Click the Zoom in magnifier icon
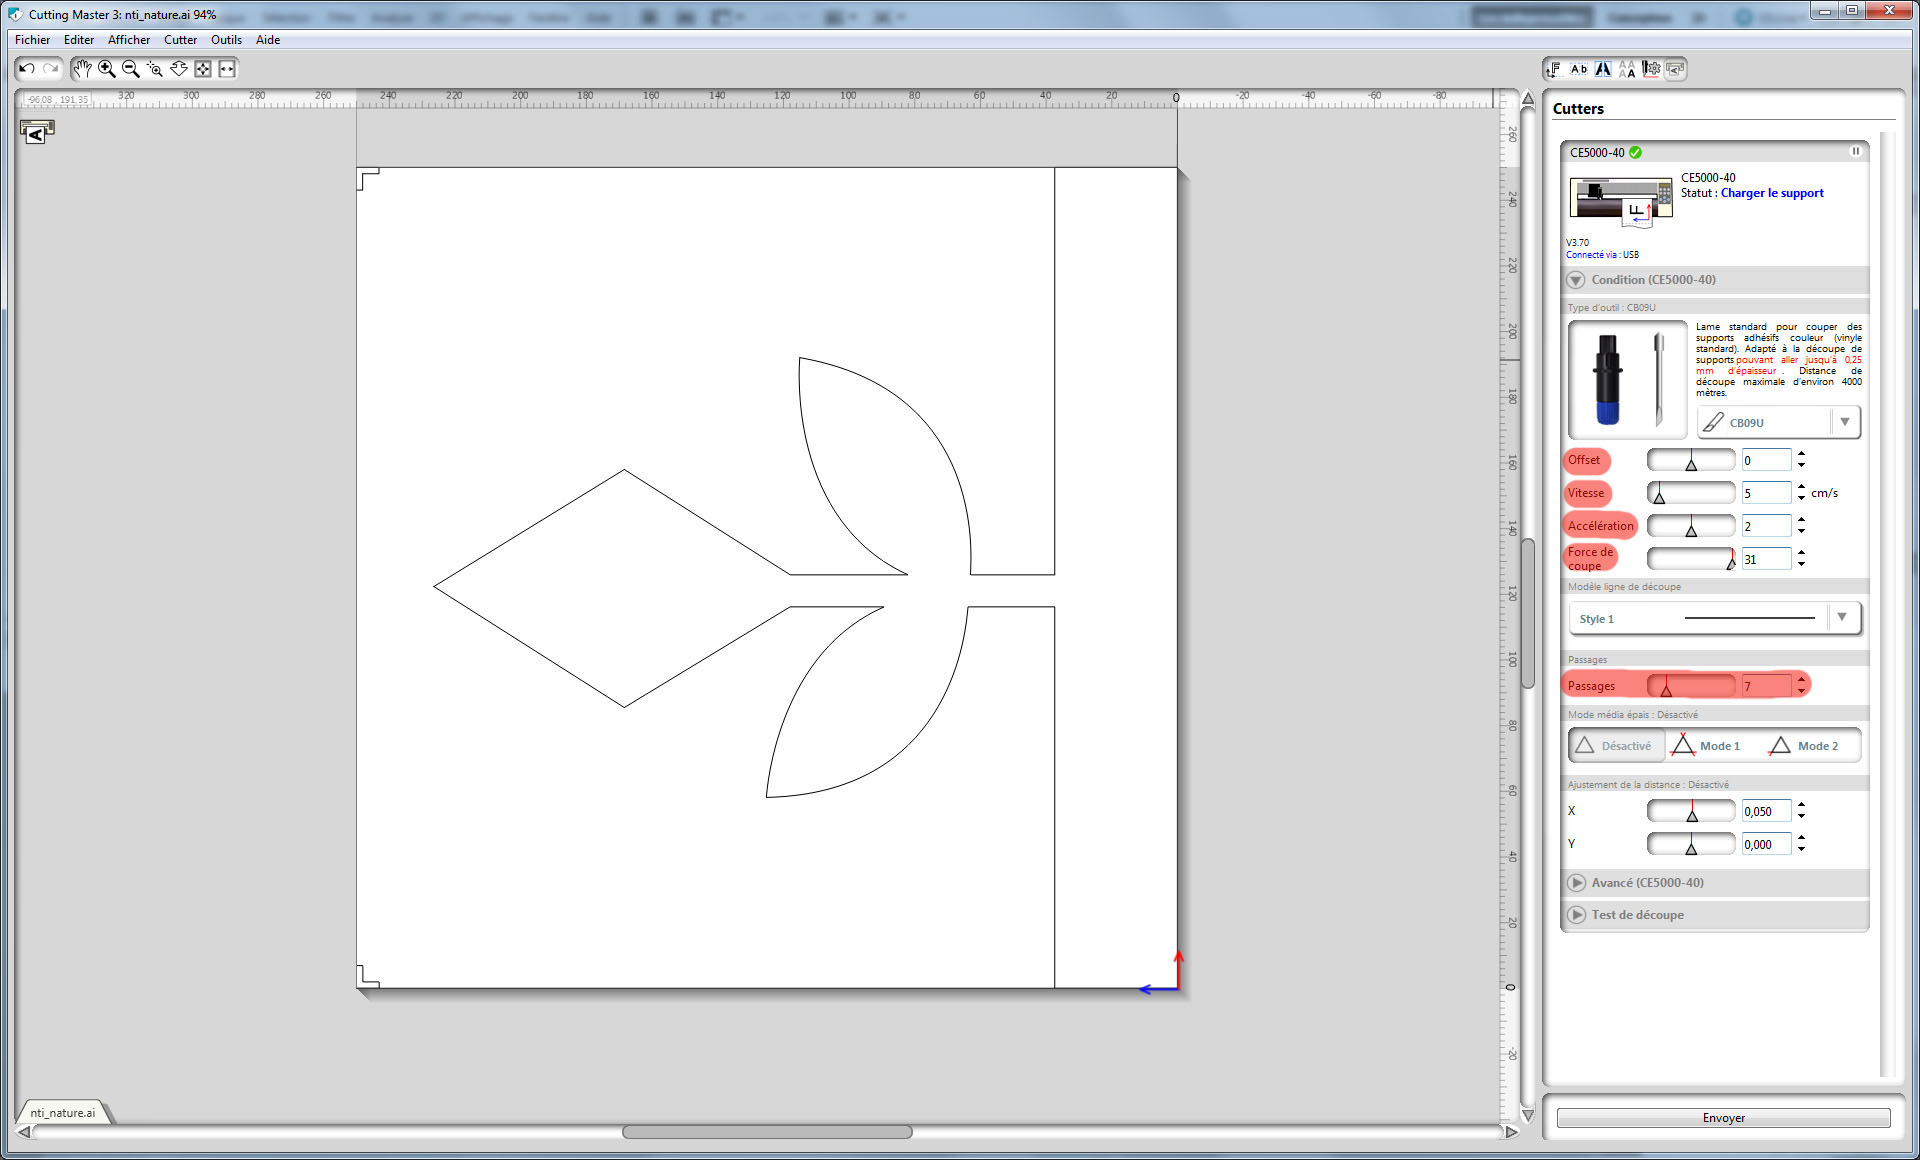Screen dimensions: 1920x1160 tap(107, 69)
